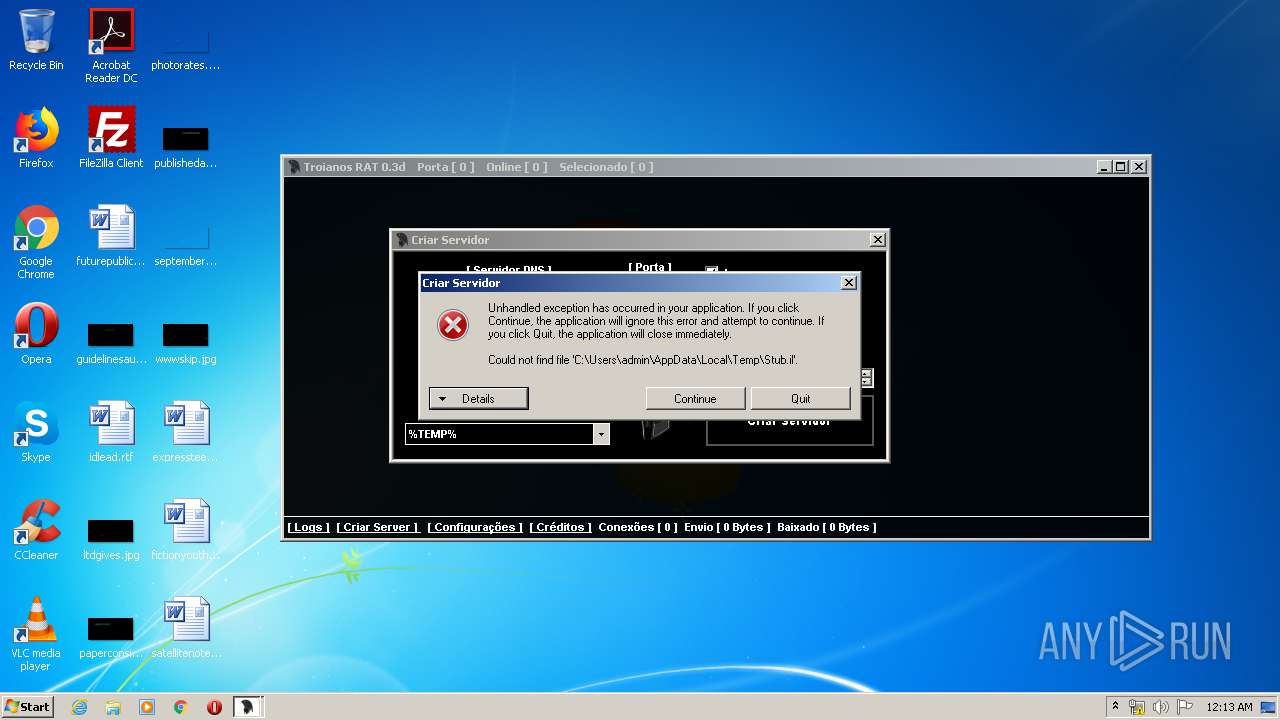The height and width of the screenshot is (720, 1280).
Task: Select the paperconsi desktop file
Action: [111, 636]
